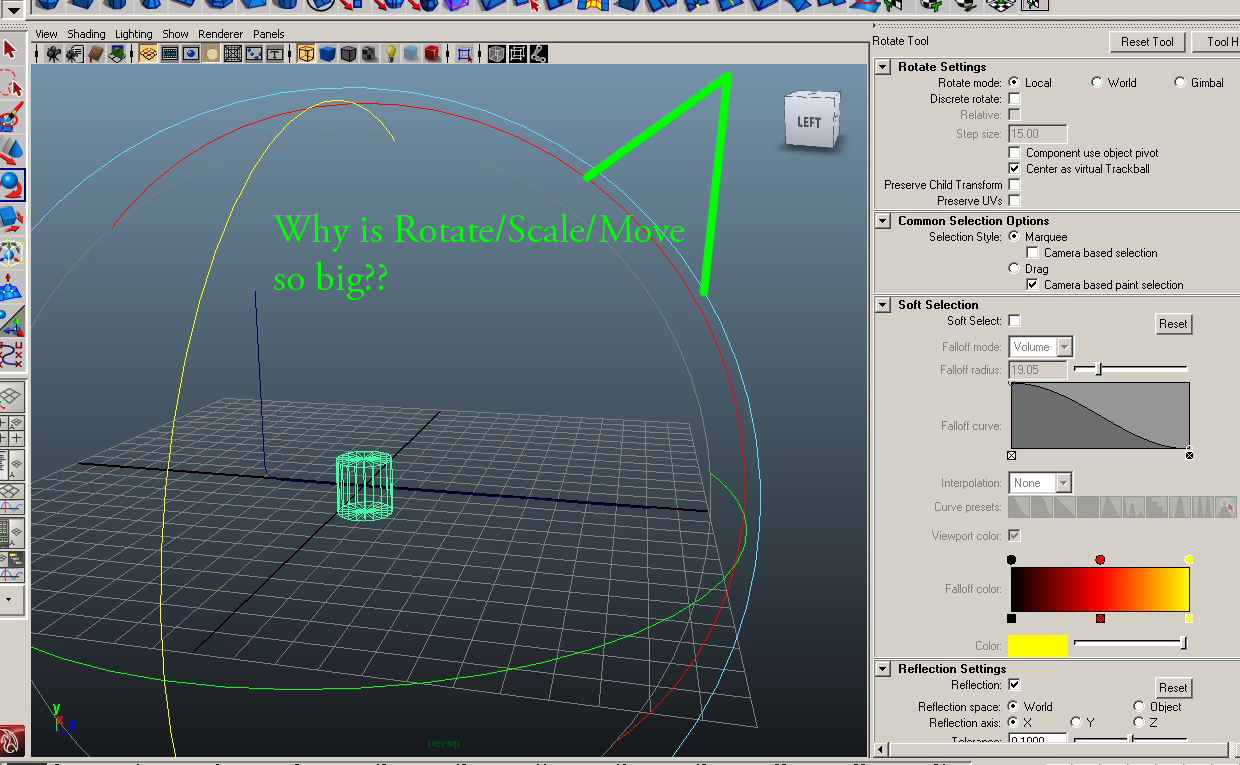1240x765 pixels.
Task: Check Camera based selection
Action: [1033, 253]
